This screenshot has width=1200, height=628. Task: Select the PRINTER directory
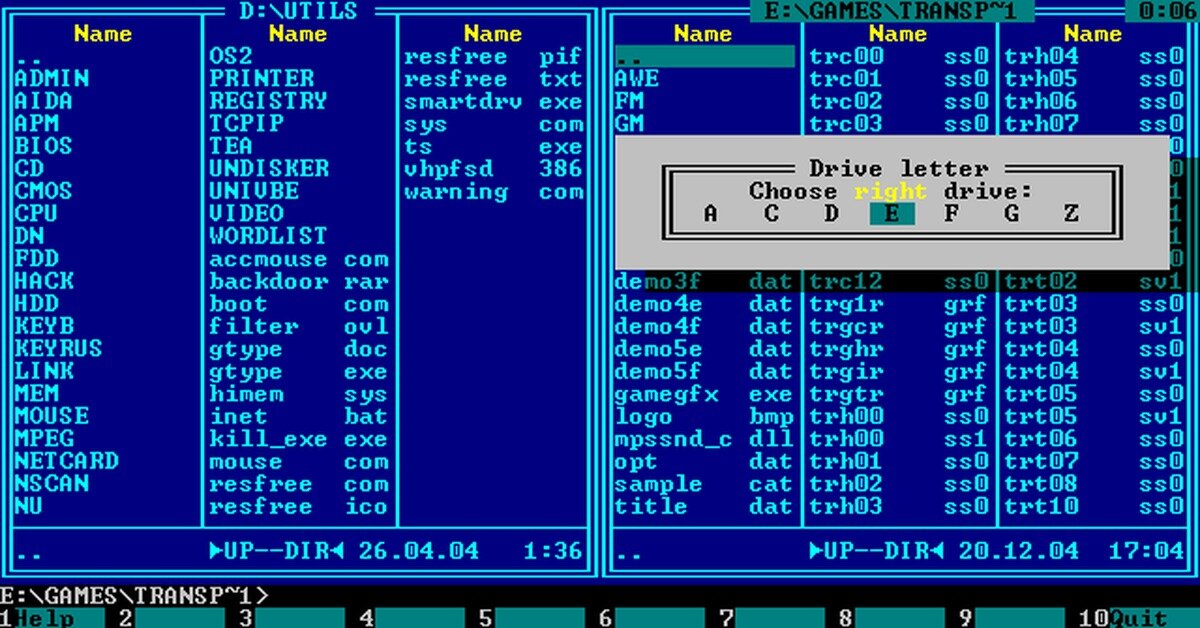(299, 78)
